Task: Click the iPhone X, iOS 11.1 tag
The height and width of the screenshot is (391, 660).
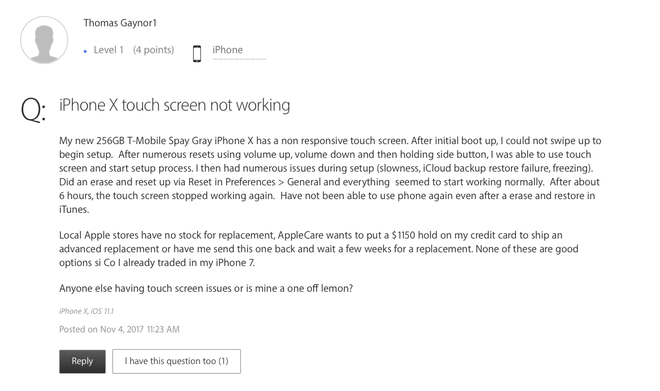Action: [x=86, y=311]
